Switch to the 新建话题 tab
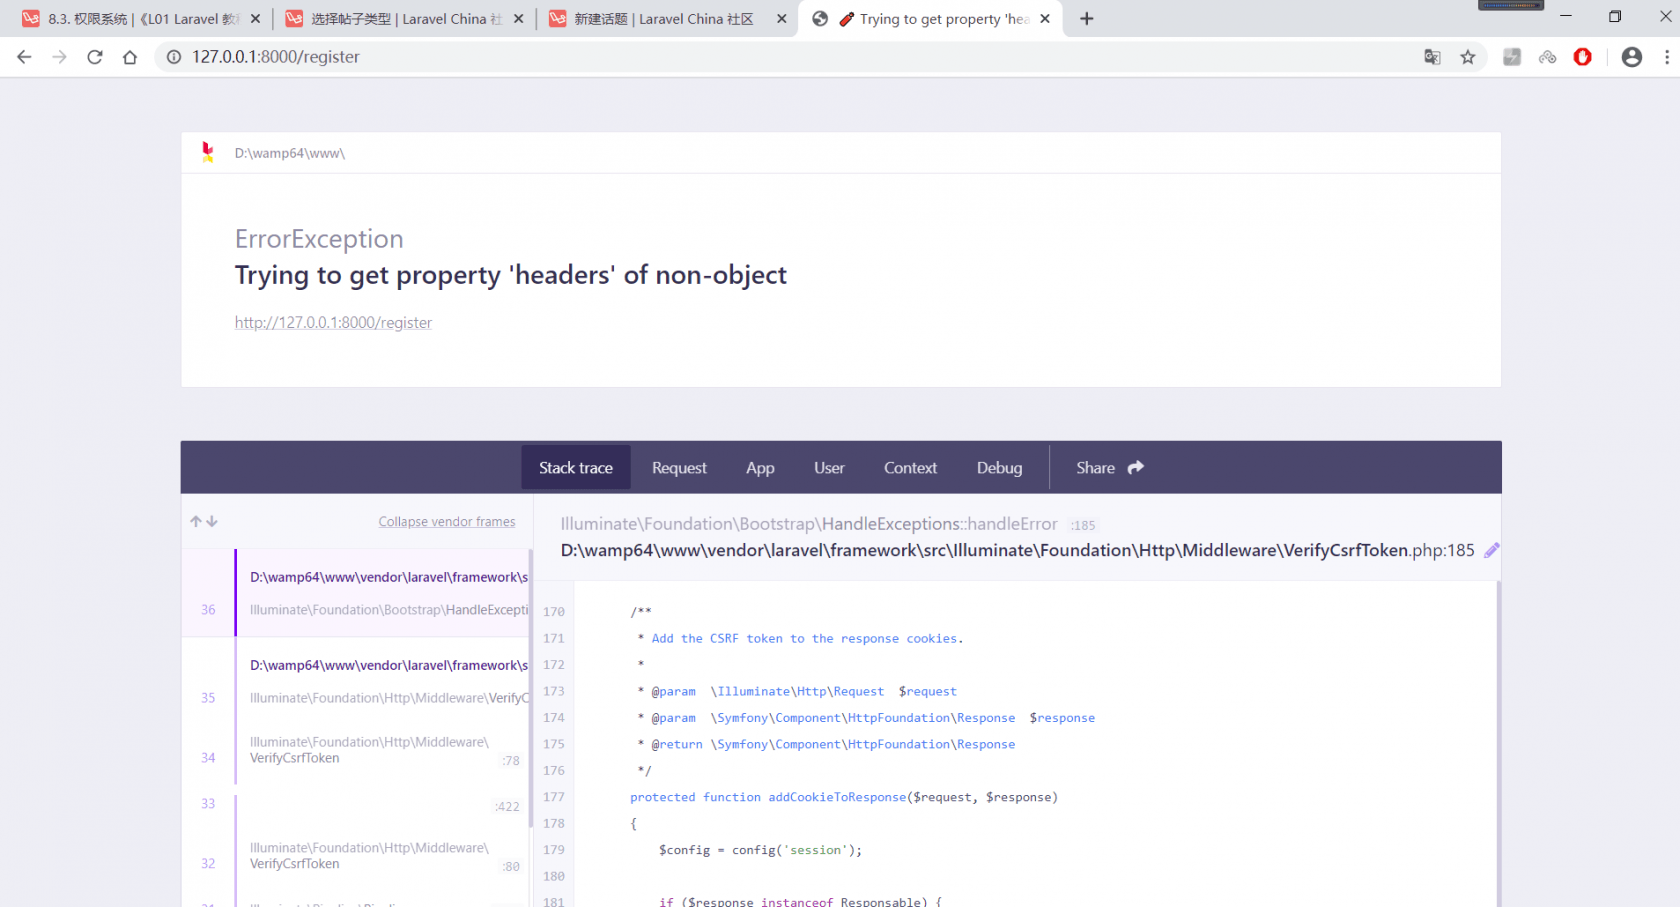This screenshot has height=907, width=1680. [667, 19]
